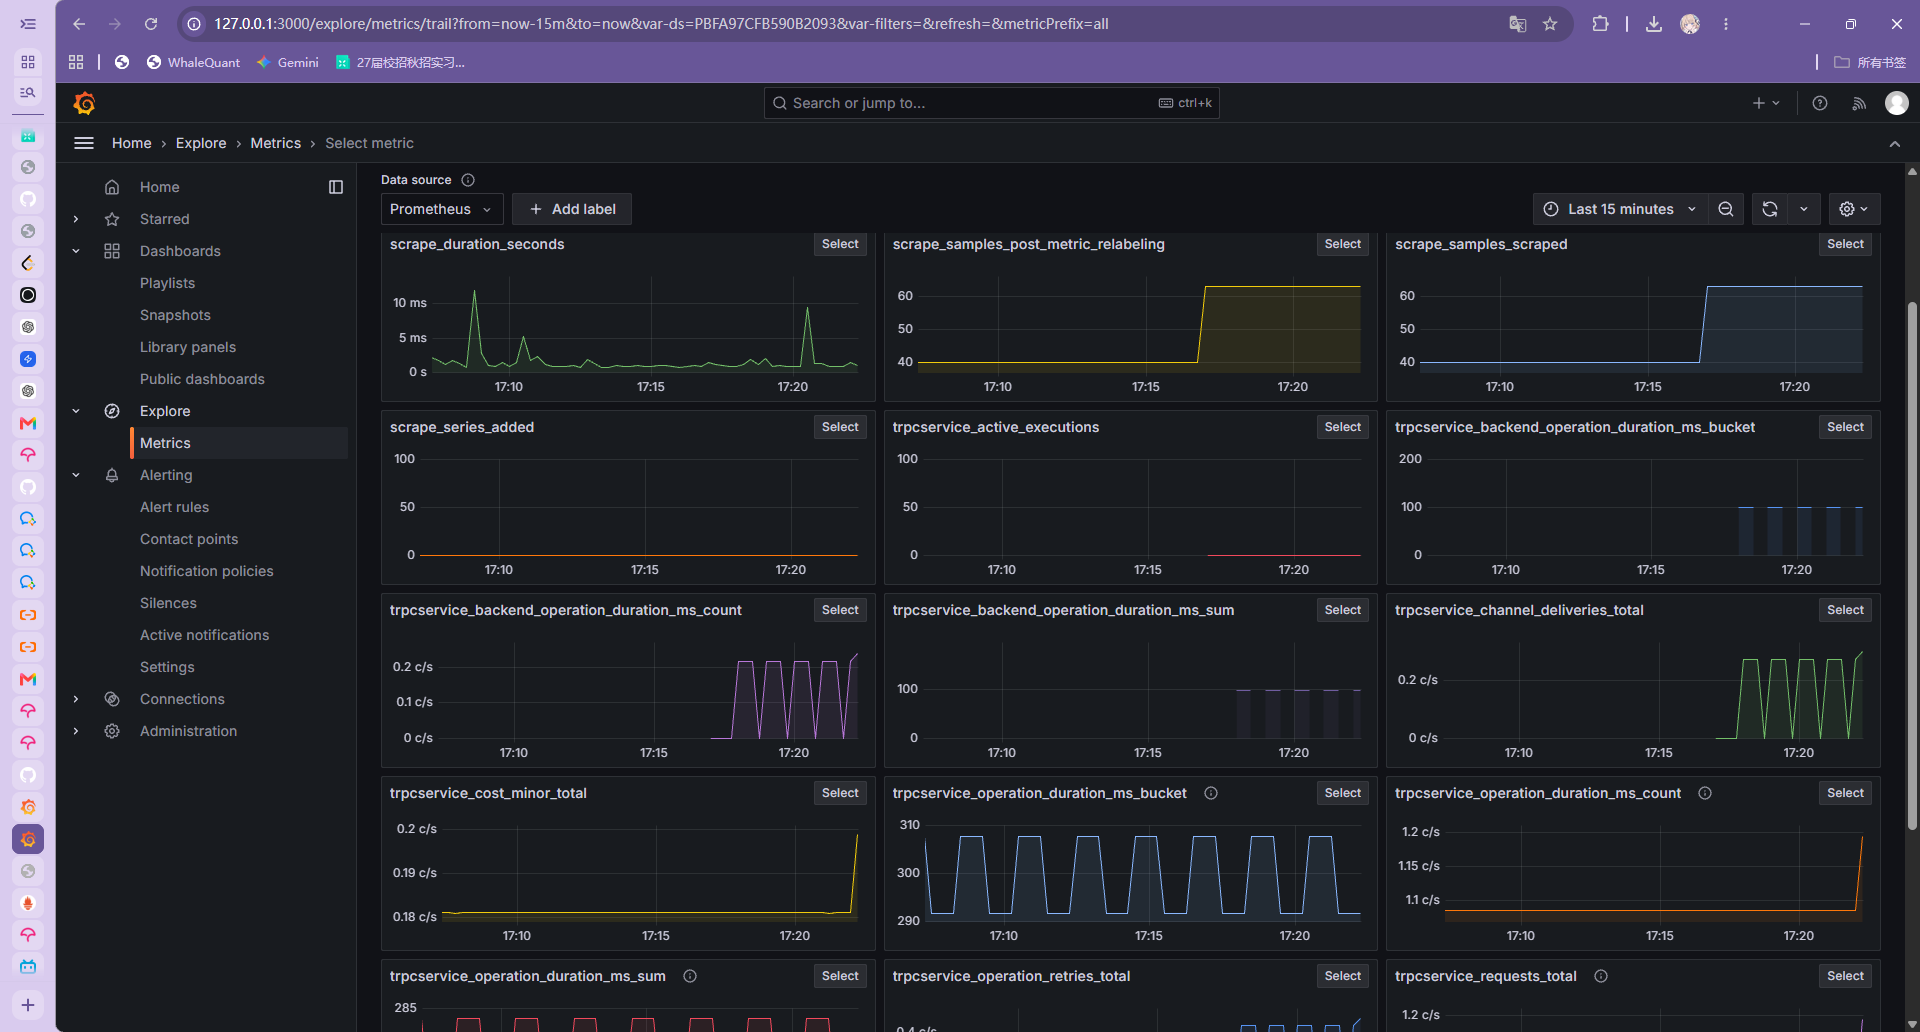Open the user profile avatar
Image resolution: width=1920 pixels, height=1032 pixels.
(1896, 103)
